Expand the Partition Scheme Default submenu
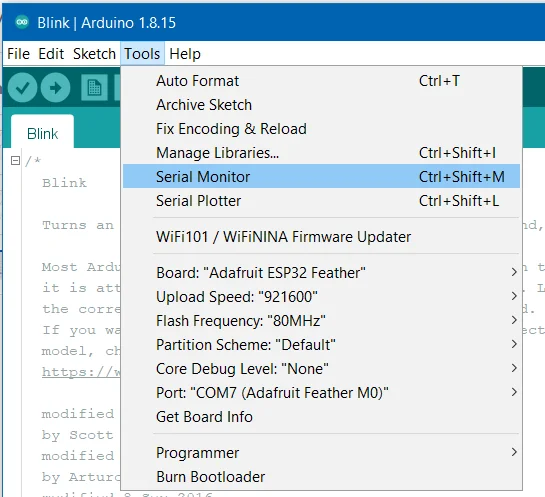Screen dimensions: 545x497 click(x=322, y=345)
